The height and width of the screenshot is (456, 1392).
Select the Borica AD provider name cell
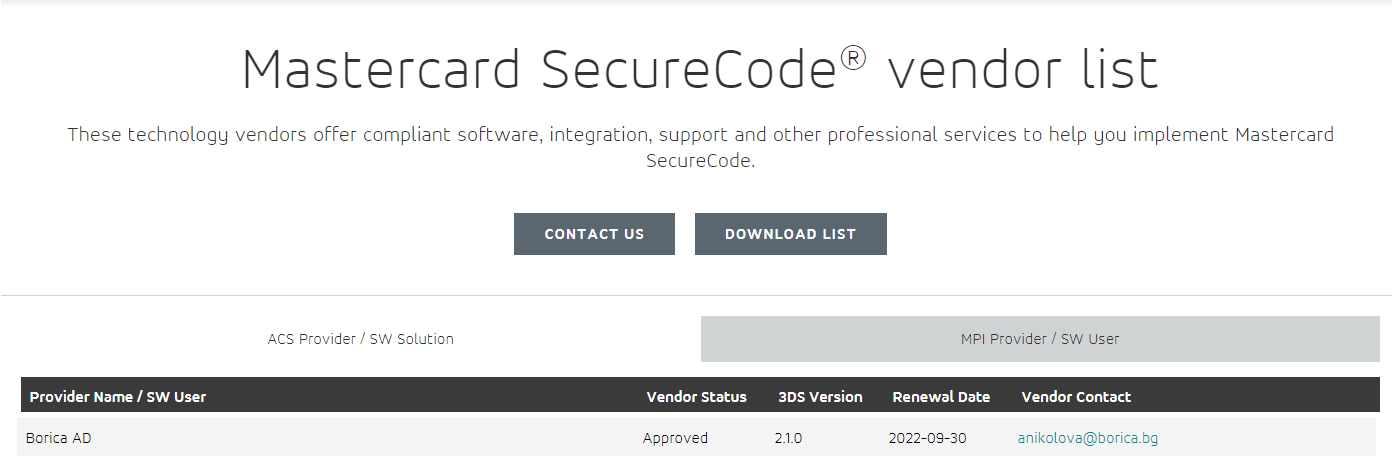click(59, 438)
